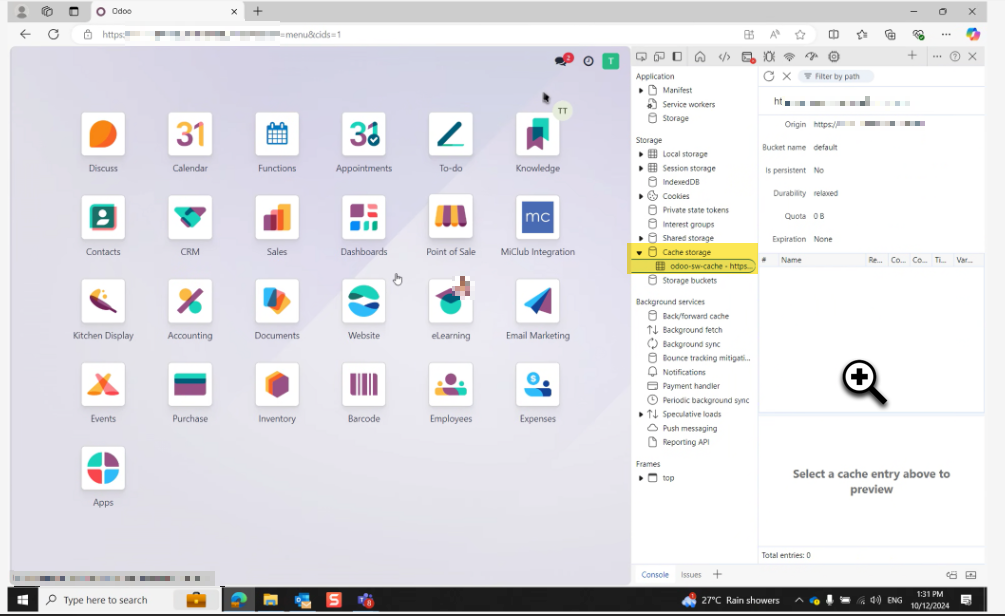1005x616 pixels.
Task: Open the Email Marketing app
Action: coord(537,301)
